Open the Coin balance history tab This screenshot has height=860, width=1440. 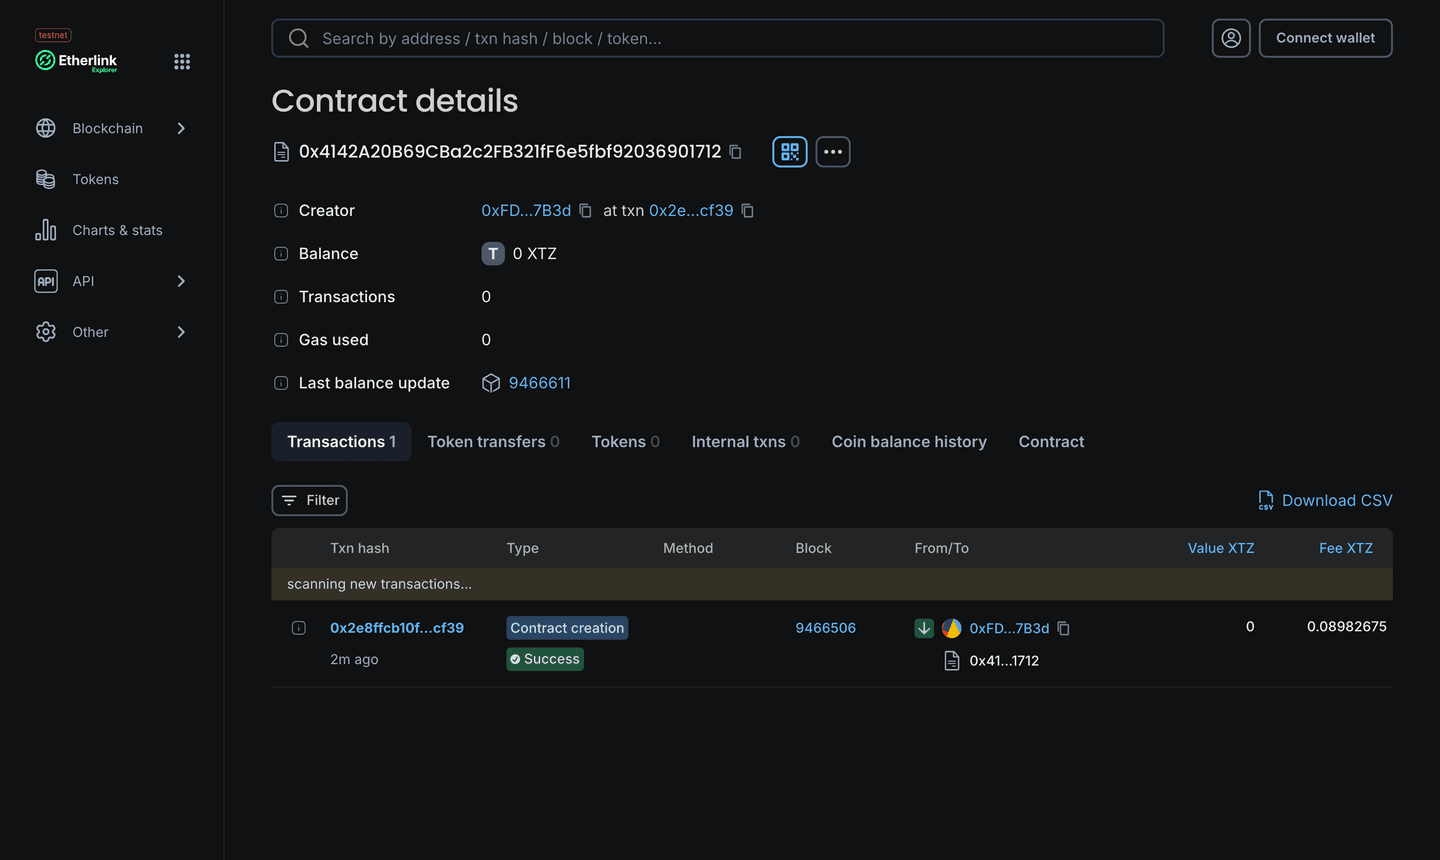pyautogui.click(x=909, y=442)
